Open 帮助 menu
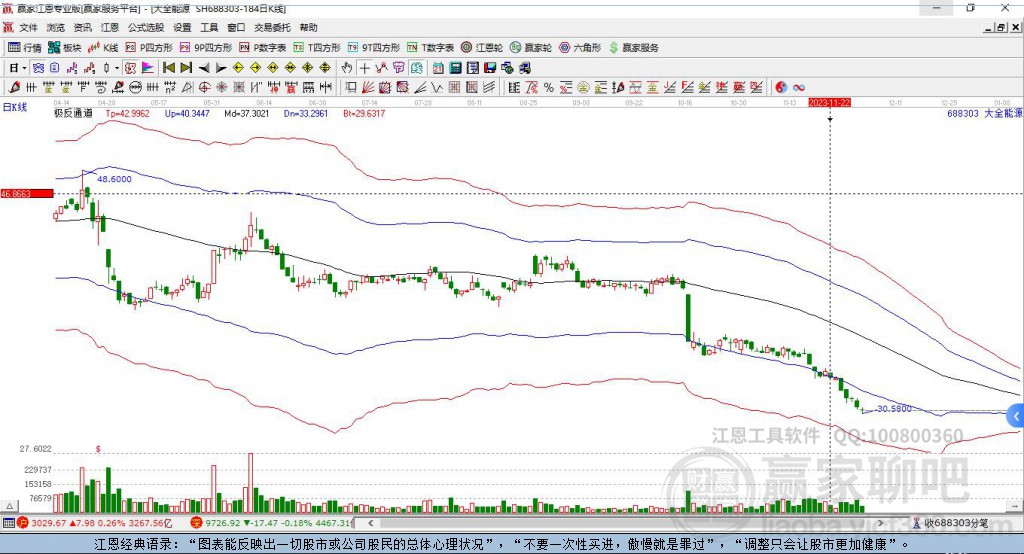This screenshot has width=1024, height=554. [308, 27]
